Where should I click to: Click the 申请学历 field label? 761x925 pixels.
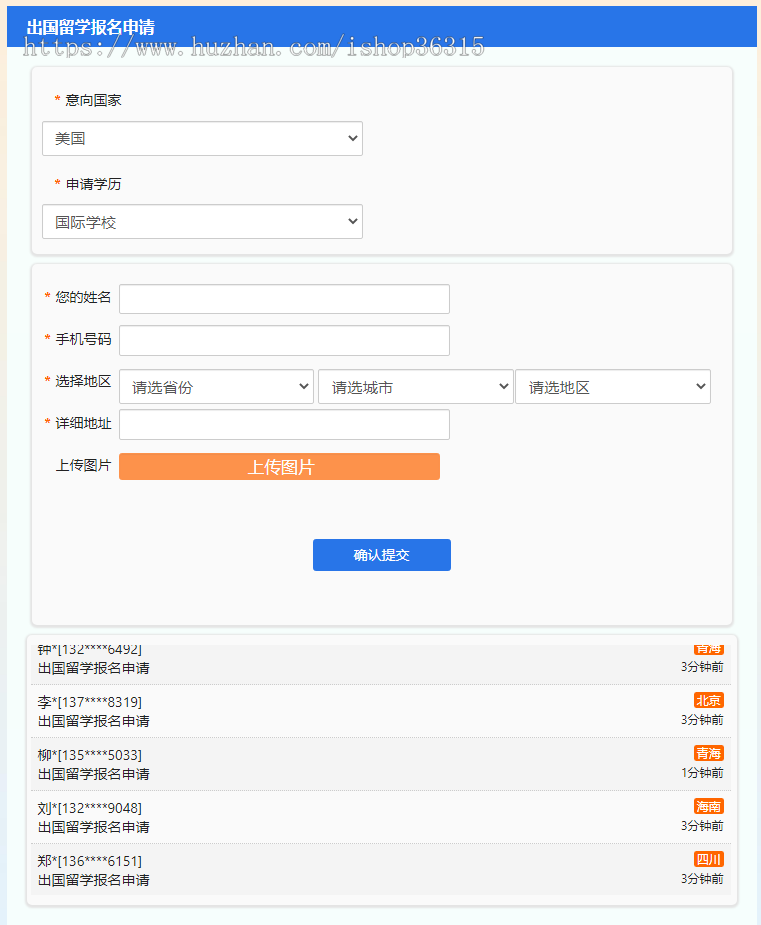[93, 184]
